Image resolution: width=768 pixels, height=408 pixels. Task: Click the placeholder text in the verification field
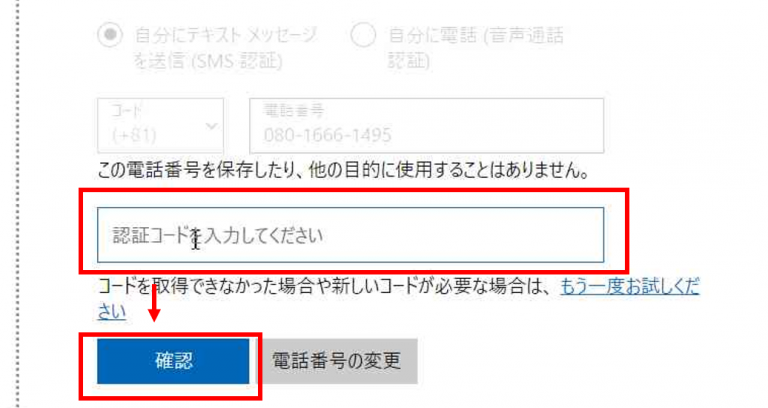coord(217,236)
